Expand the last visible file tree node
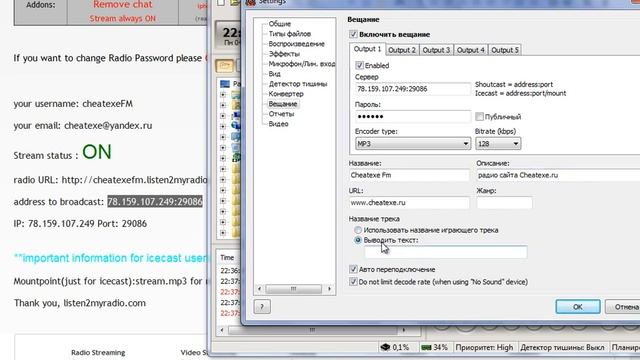The height and width of the screenshot is (360, 640). (223, 233)
